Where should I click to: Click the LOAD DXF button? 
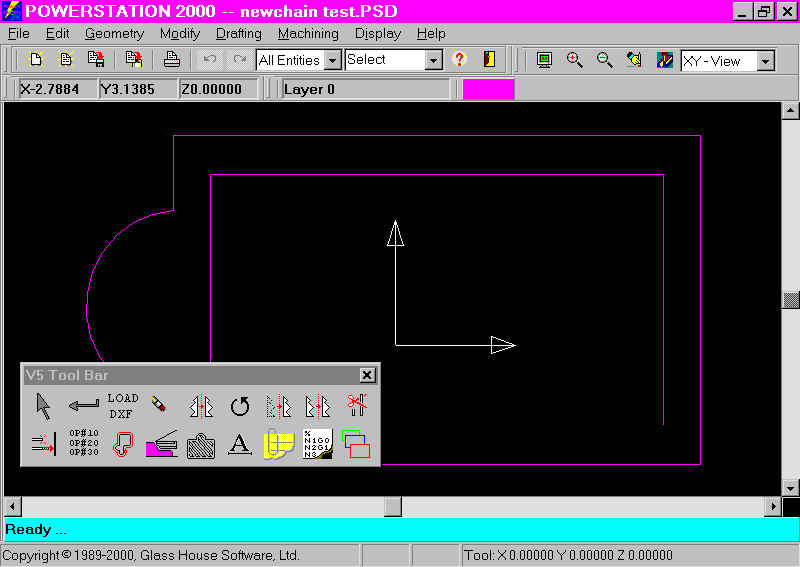point(122,406)
